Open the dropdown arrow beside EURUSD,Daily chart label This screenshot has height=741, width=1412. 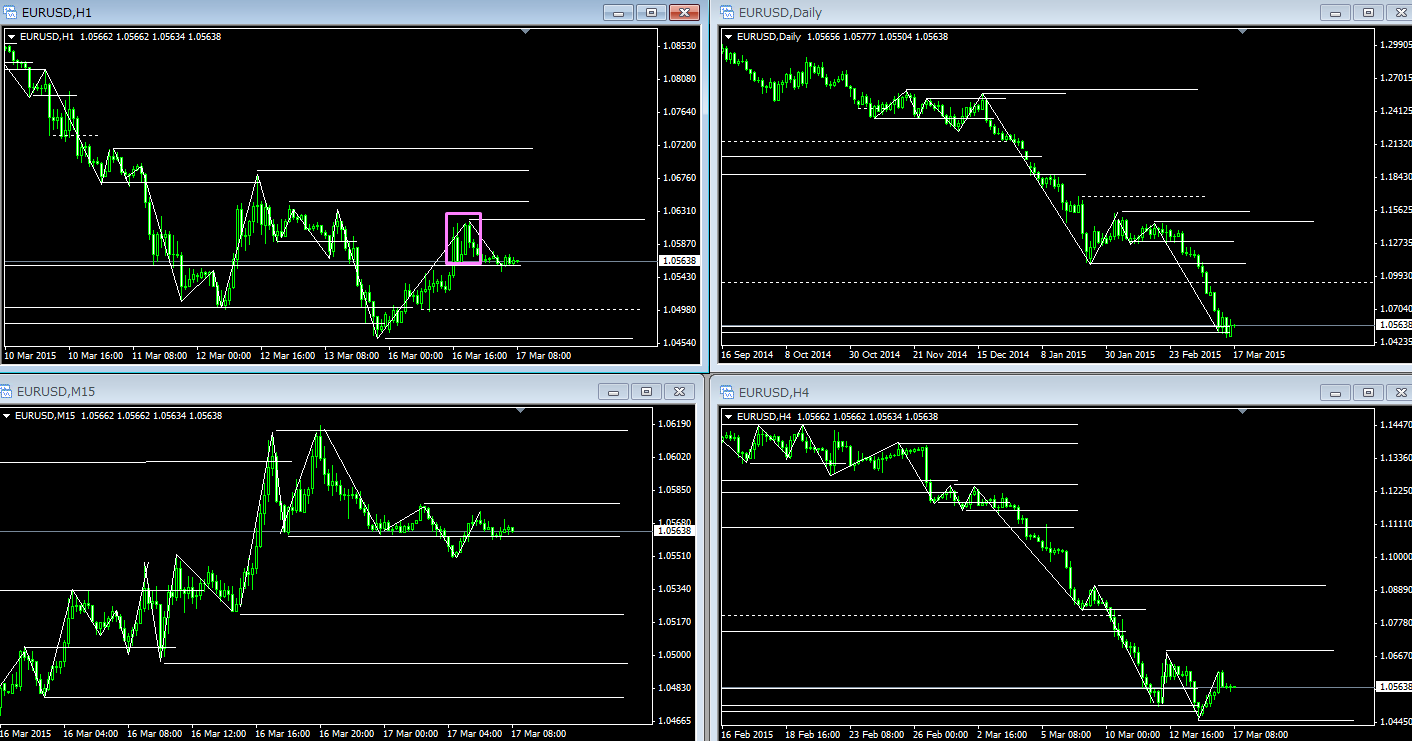[x=729, y=37]
